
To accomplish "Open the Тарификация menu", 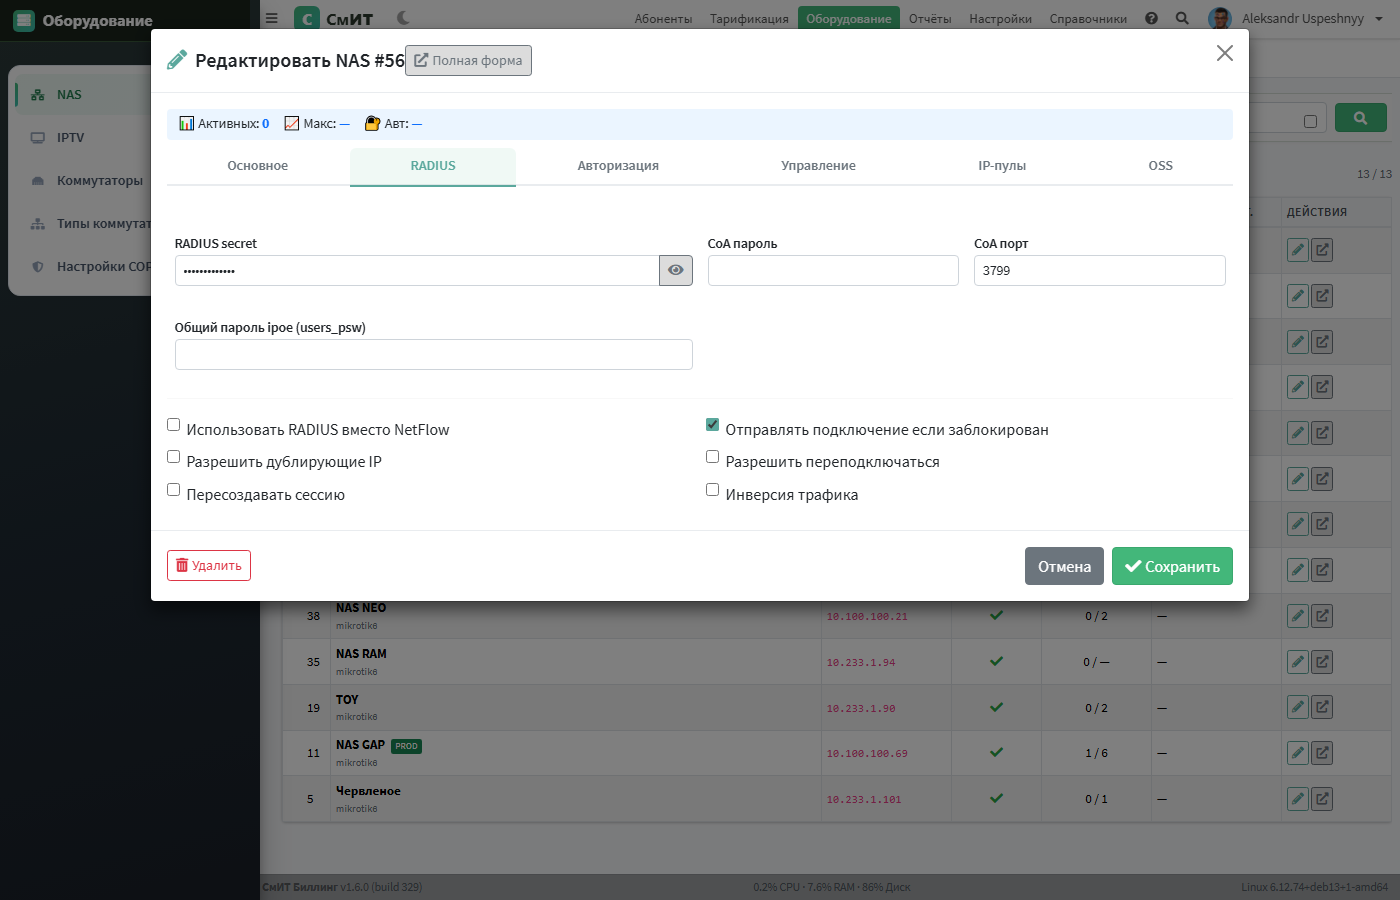I will (x=749, y=19).
